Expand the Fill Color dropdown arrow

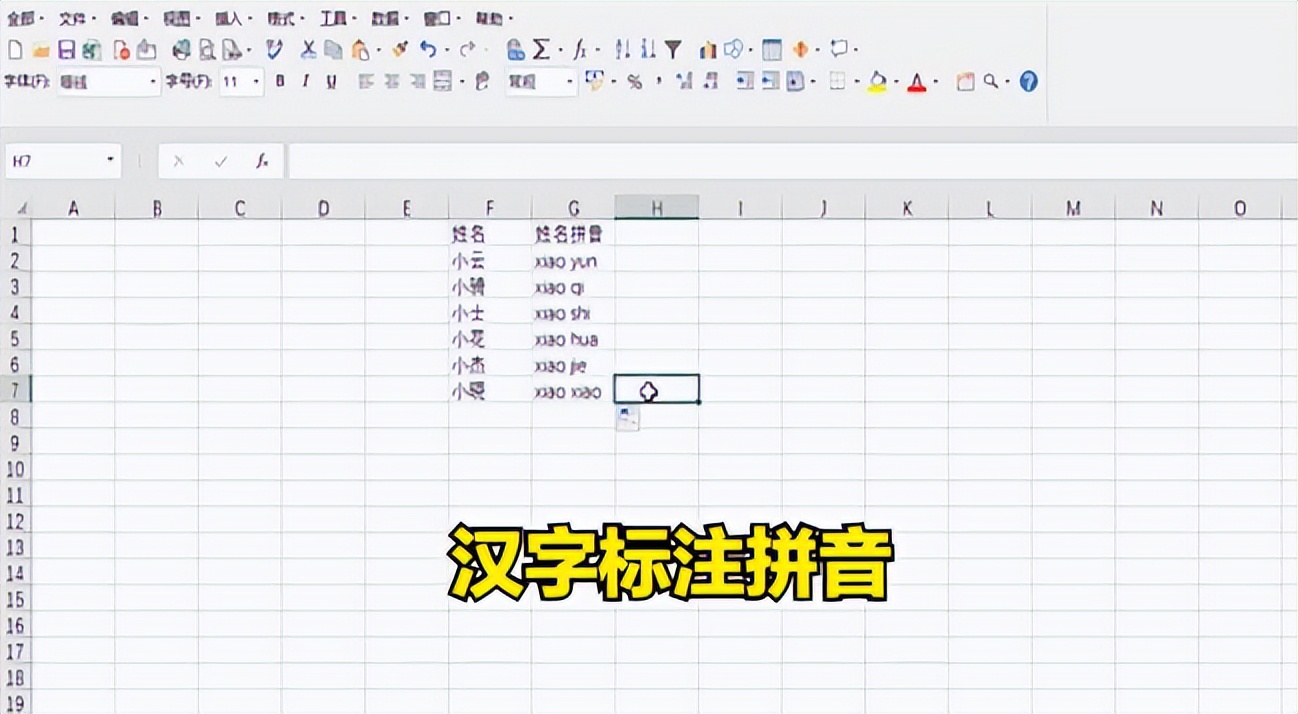(896, 83)
